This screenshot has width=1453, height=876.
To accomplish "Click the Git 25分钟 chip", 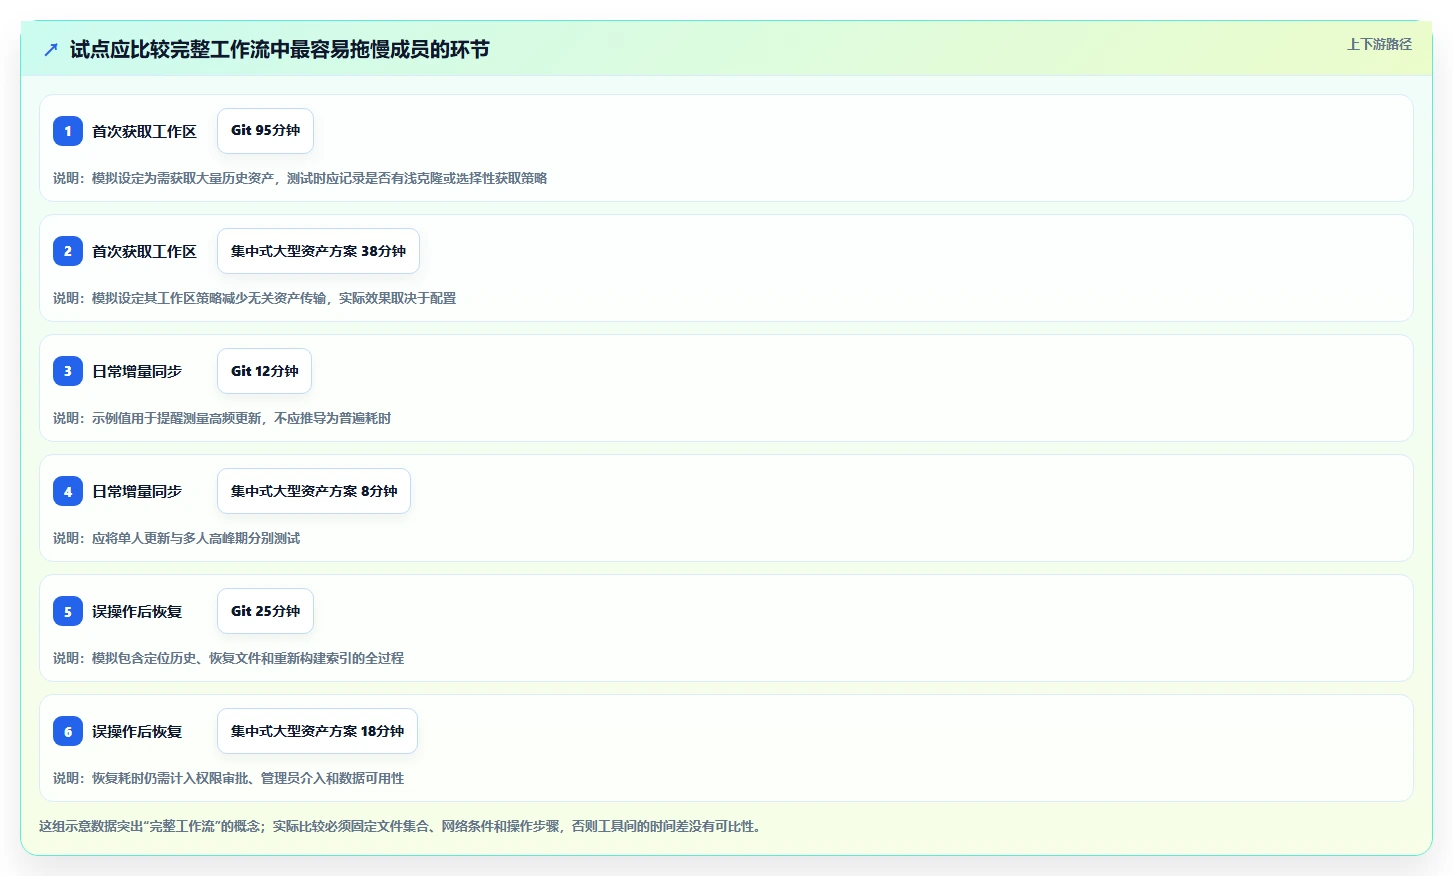I will (x=265, y=611).
